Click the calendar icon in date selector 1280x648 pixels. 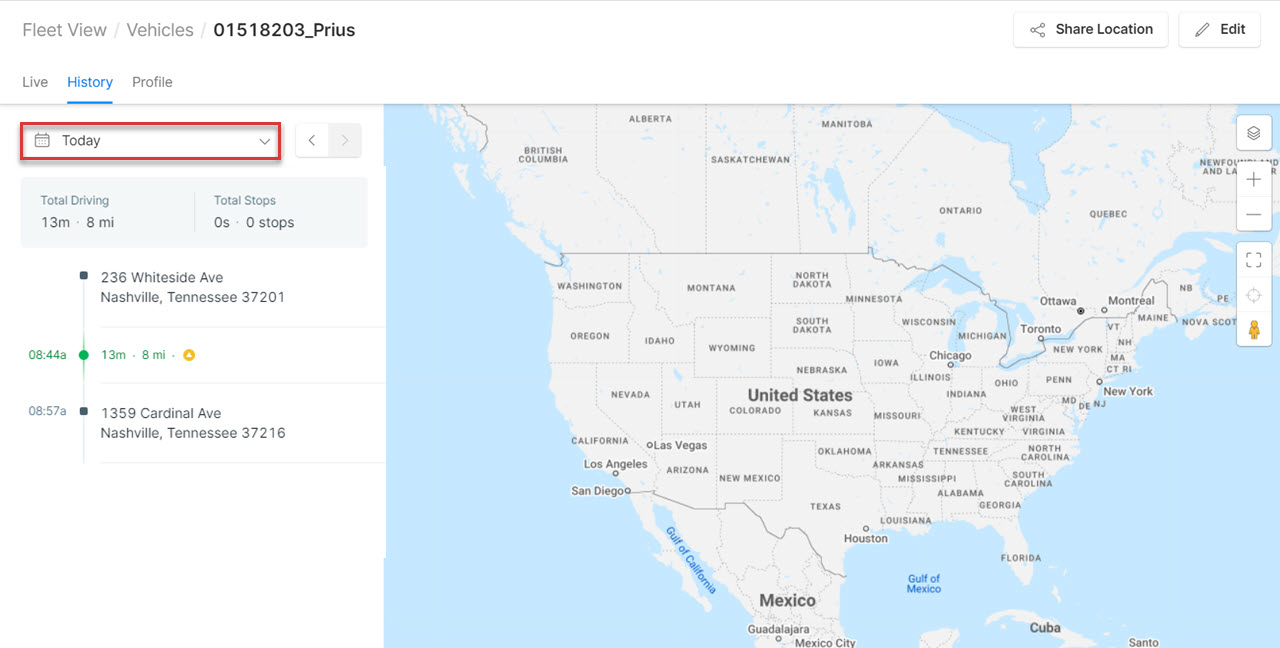[x=42, y=141]
